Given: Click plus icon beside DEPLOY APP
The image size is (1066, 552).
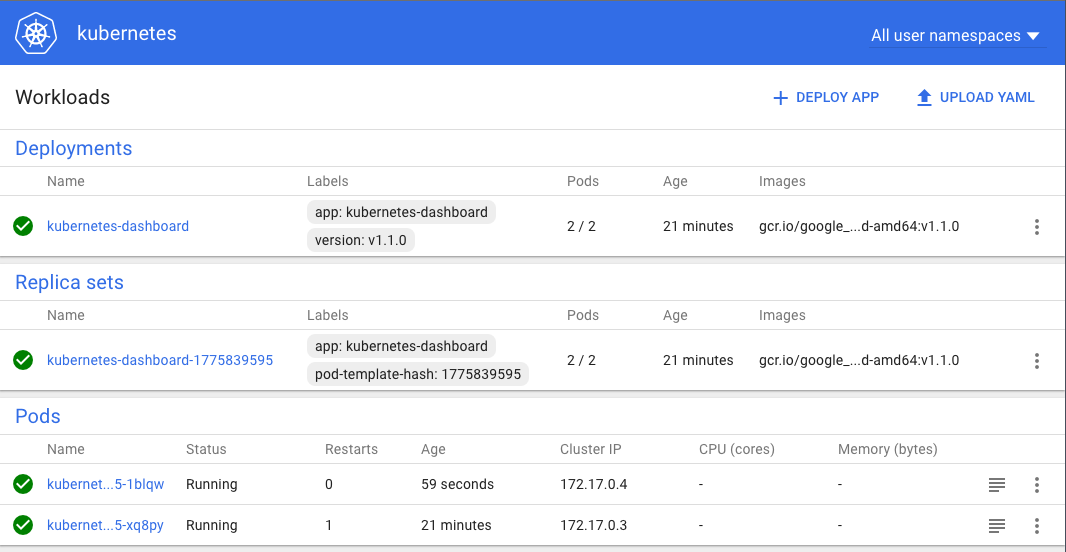Looking at the screenshot, I should click(x=780, y=98).
